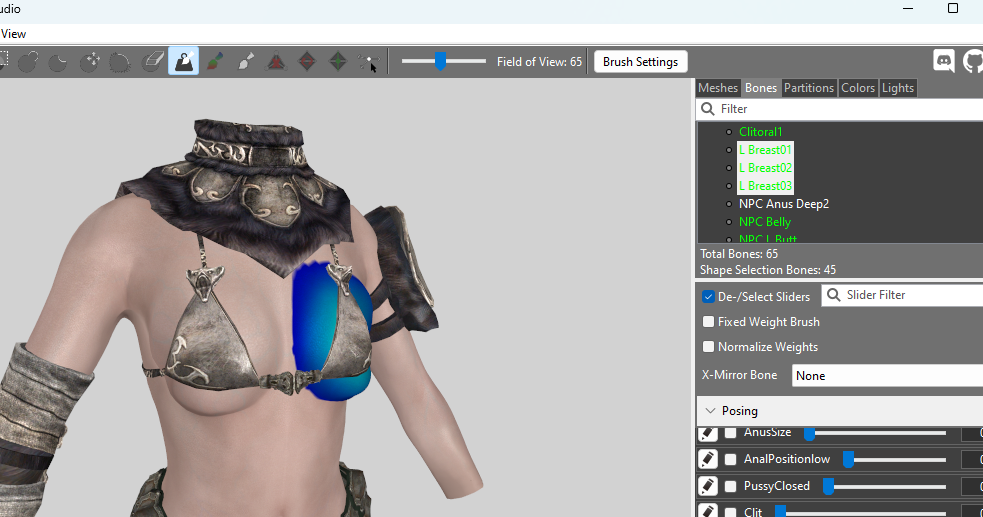Screen dimensions: 983x517
Task: Click the Total Bones: 65 status text
Action: pos(739,254)
